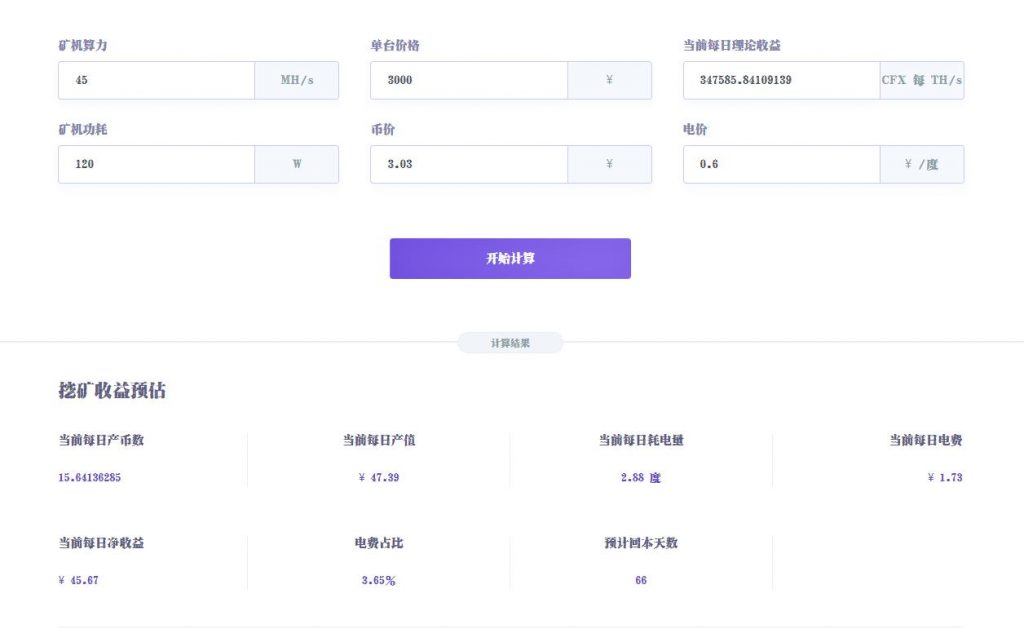The width and height of the screenshot is (1024, 629).
Task: Click the MH/s unit addon box
Action: point(296,80)
